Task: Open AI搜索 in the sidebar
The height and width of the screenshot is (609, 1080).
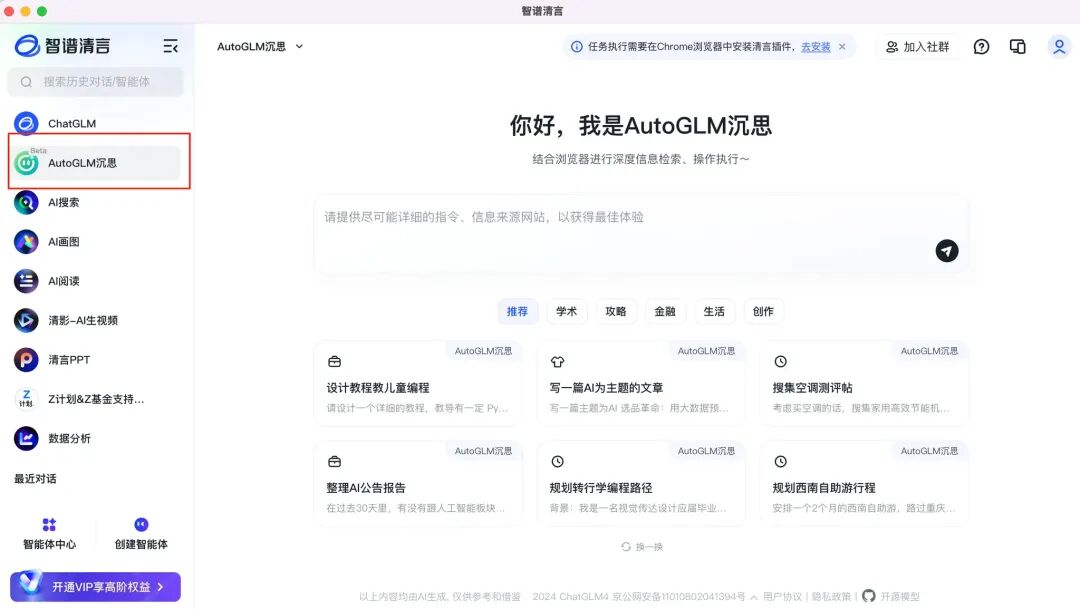Action: click(96, 203)
